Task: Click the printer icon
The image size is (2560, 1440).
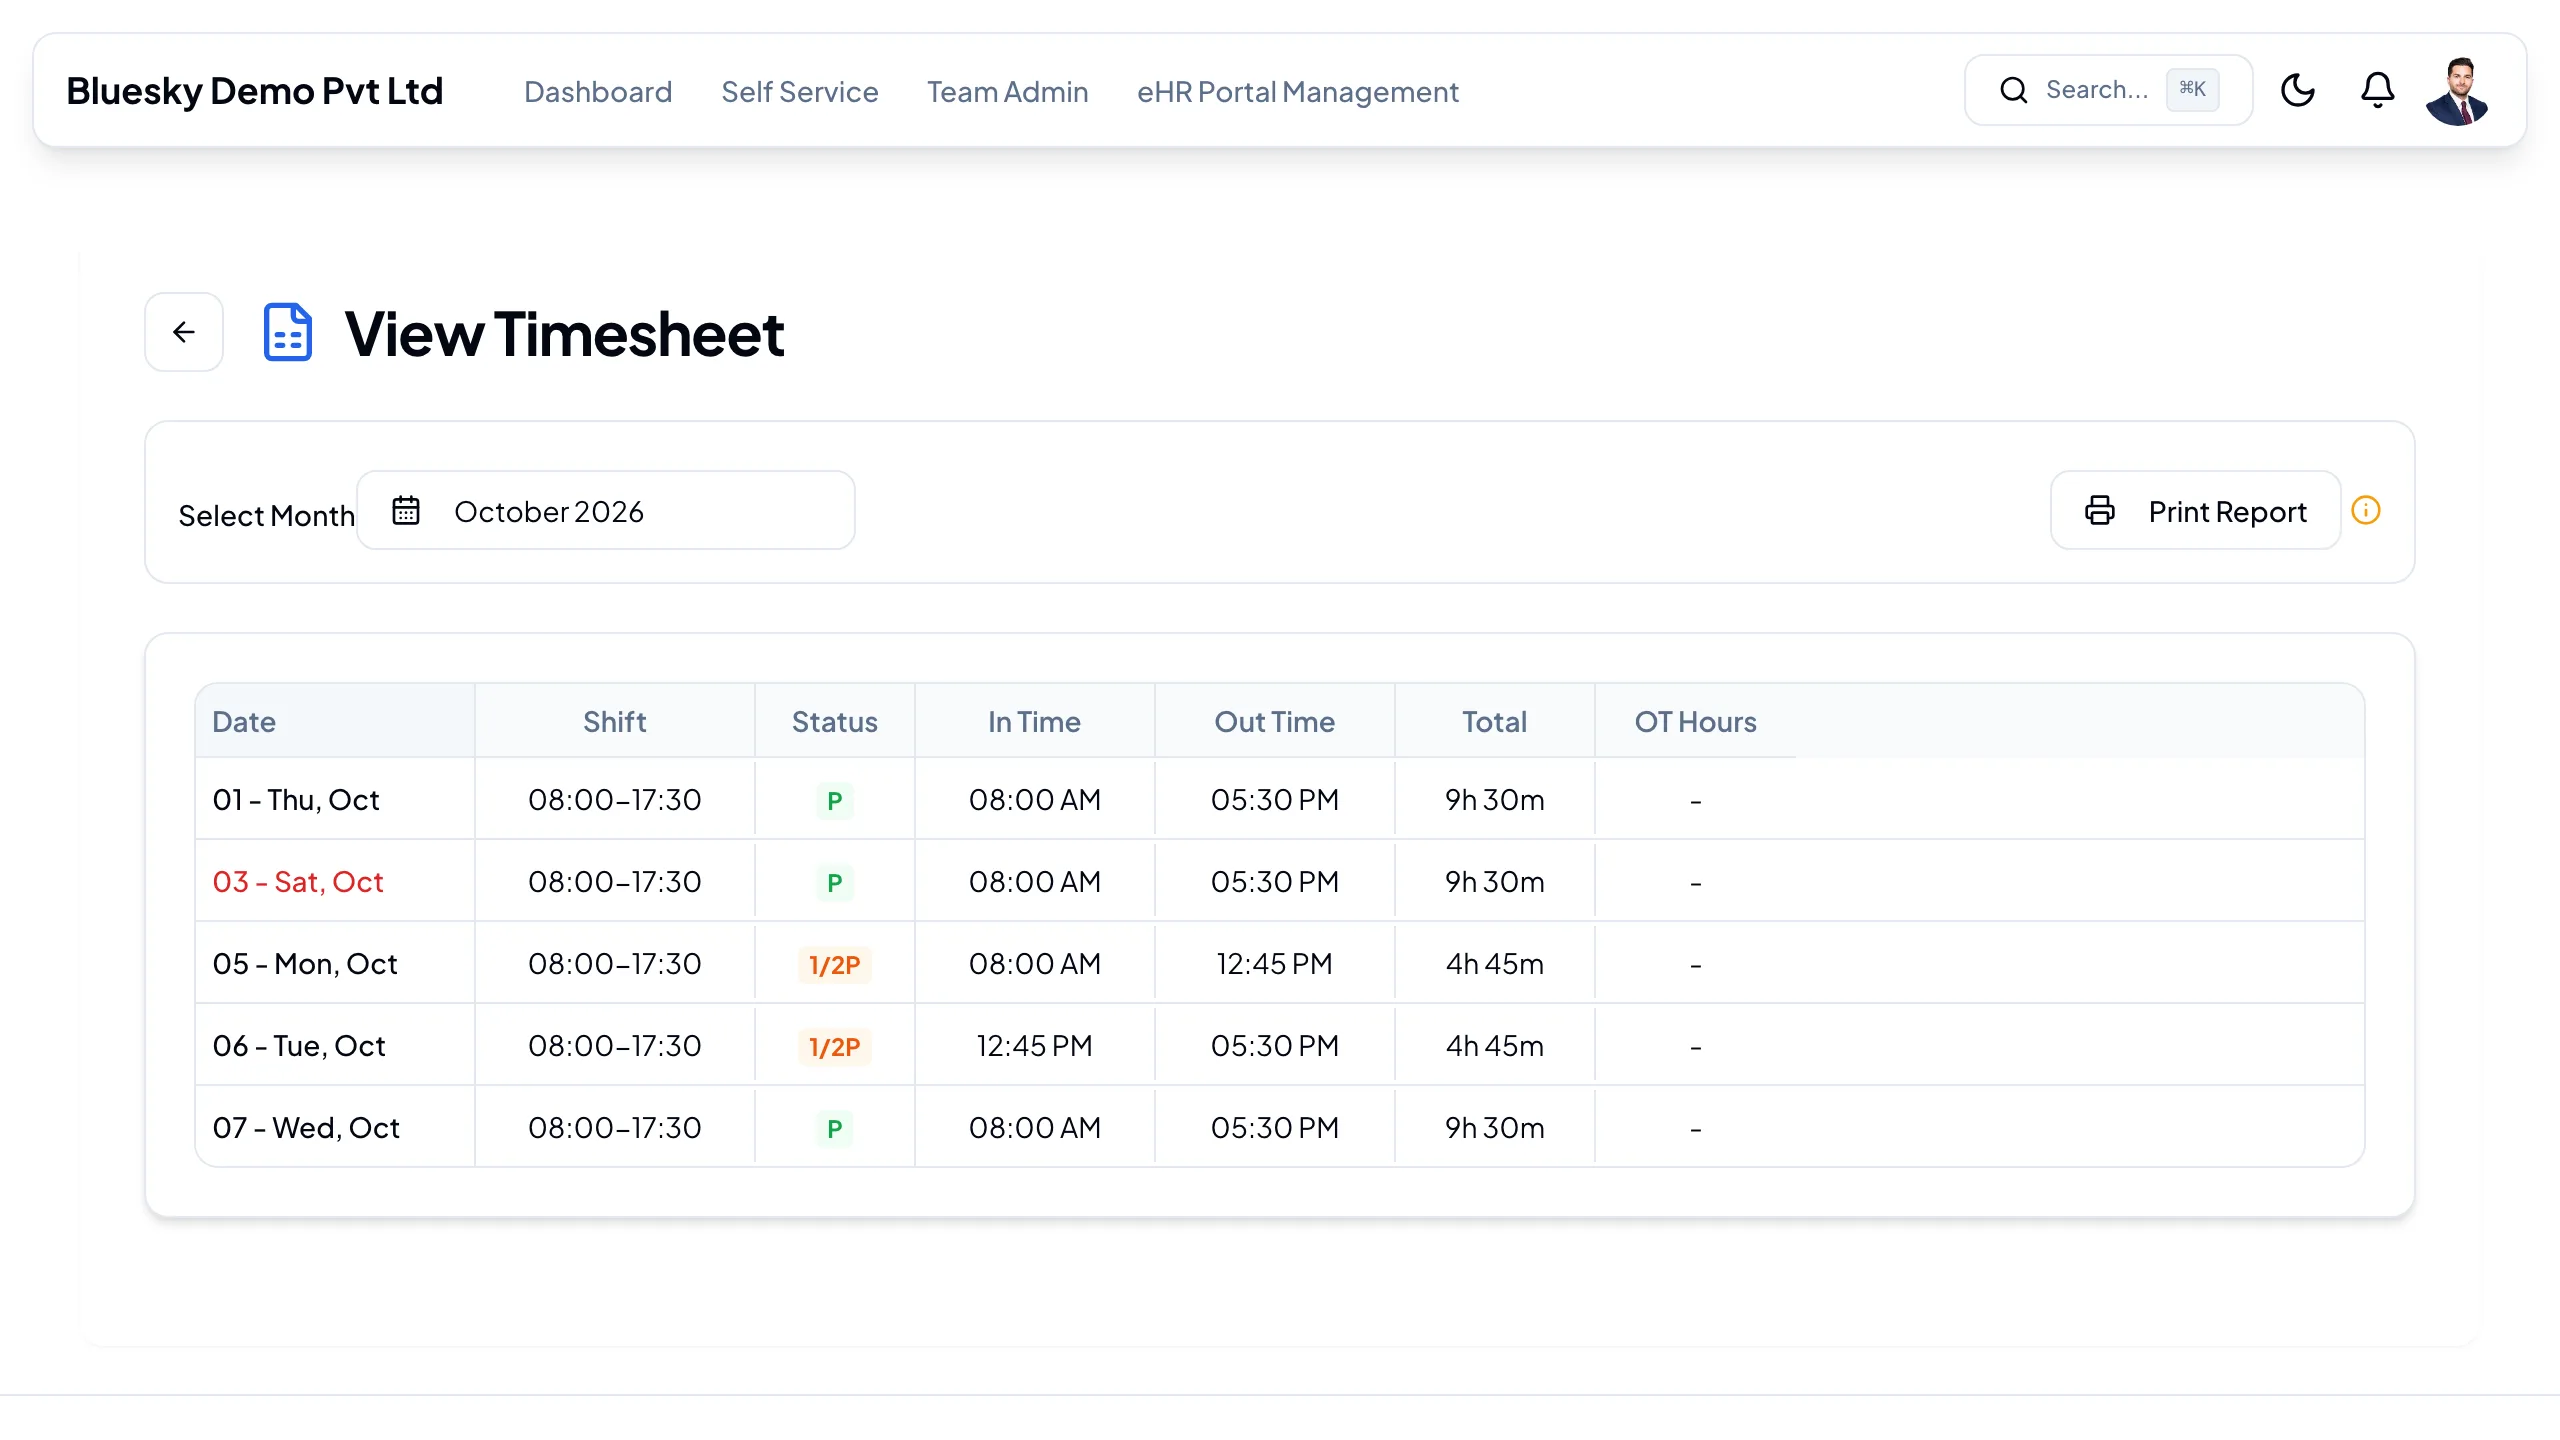Action: (x=2100, y=510)
